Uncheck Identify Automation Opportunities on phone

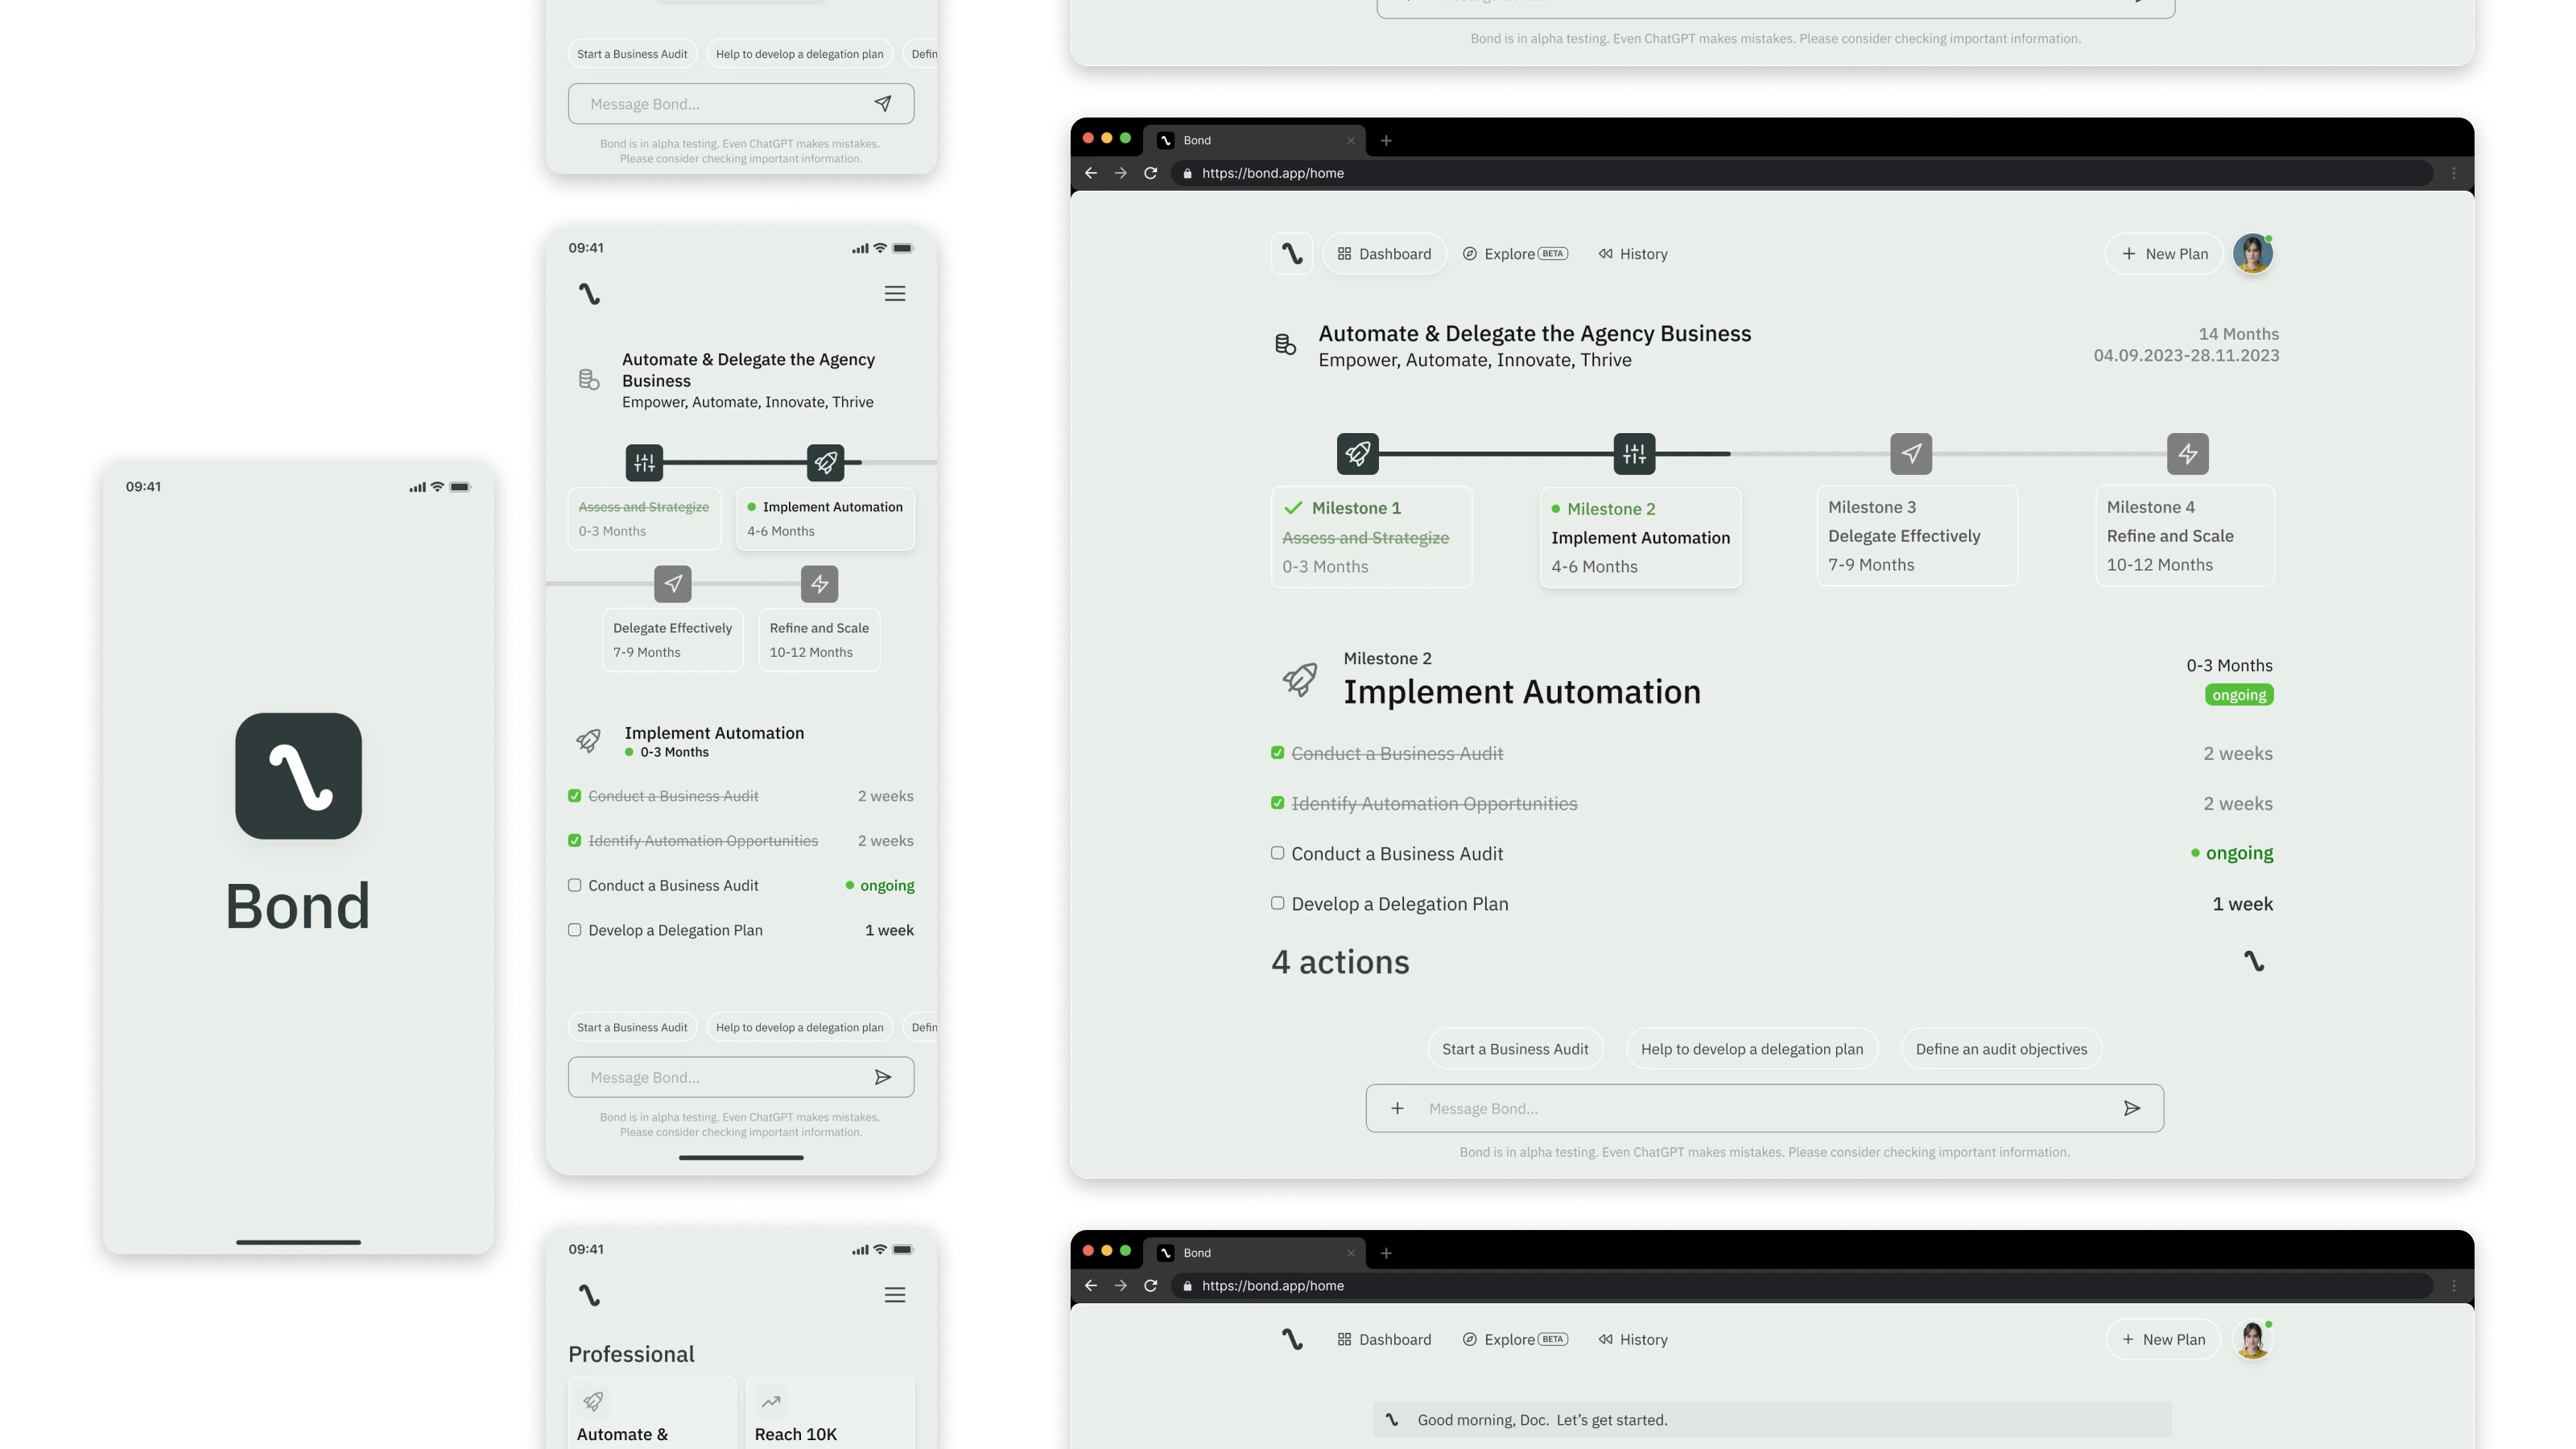click(x=574, y=840)
